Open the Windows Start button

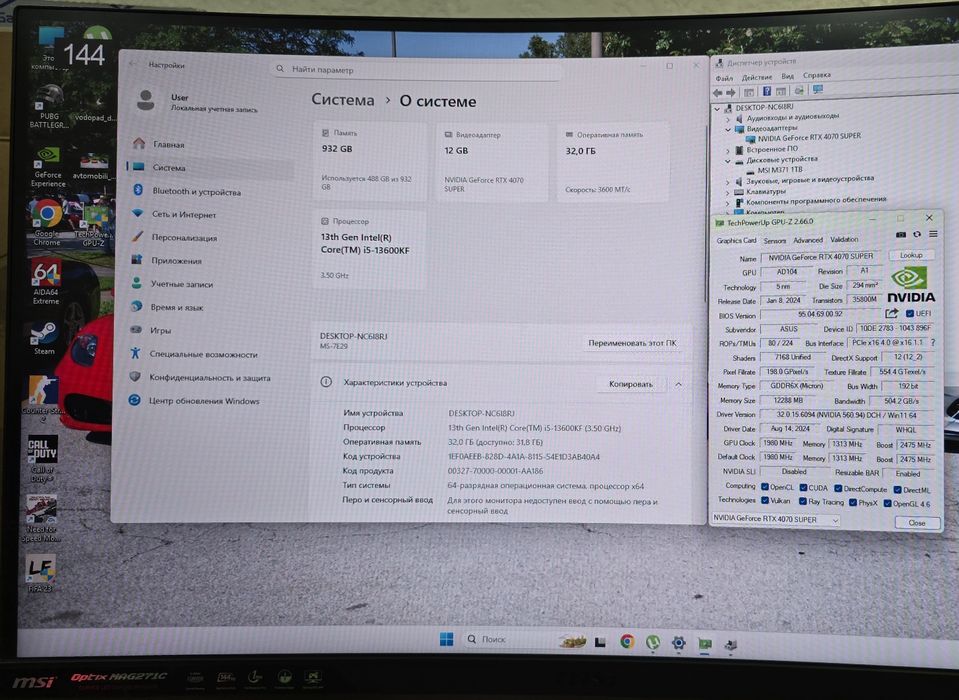[x=446, y=639]
